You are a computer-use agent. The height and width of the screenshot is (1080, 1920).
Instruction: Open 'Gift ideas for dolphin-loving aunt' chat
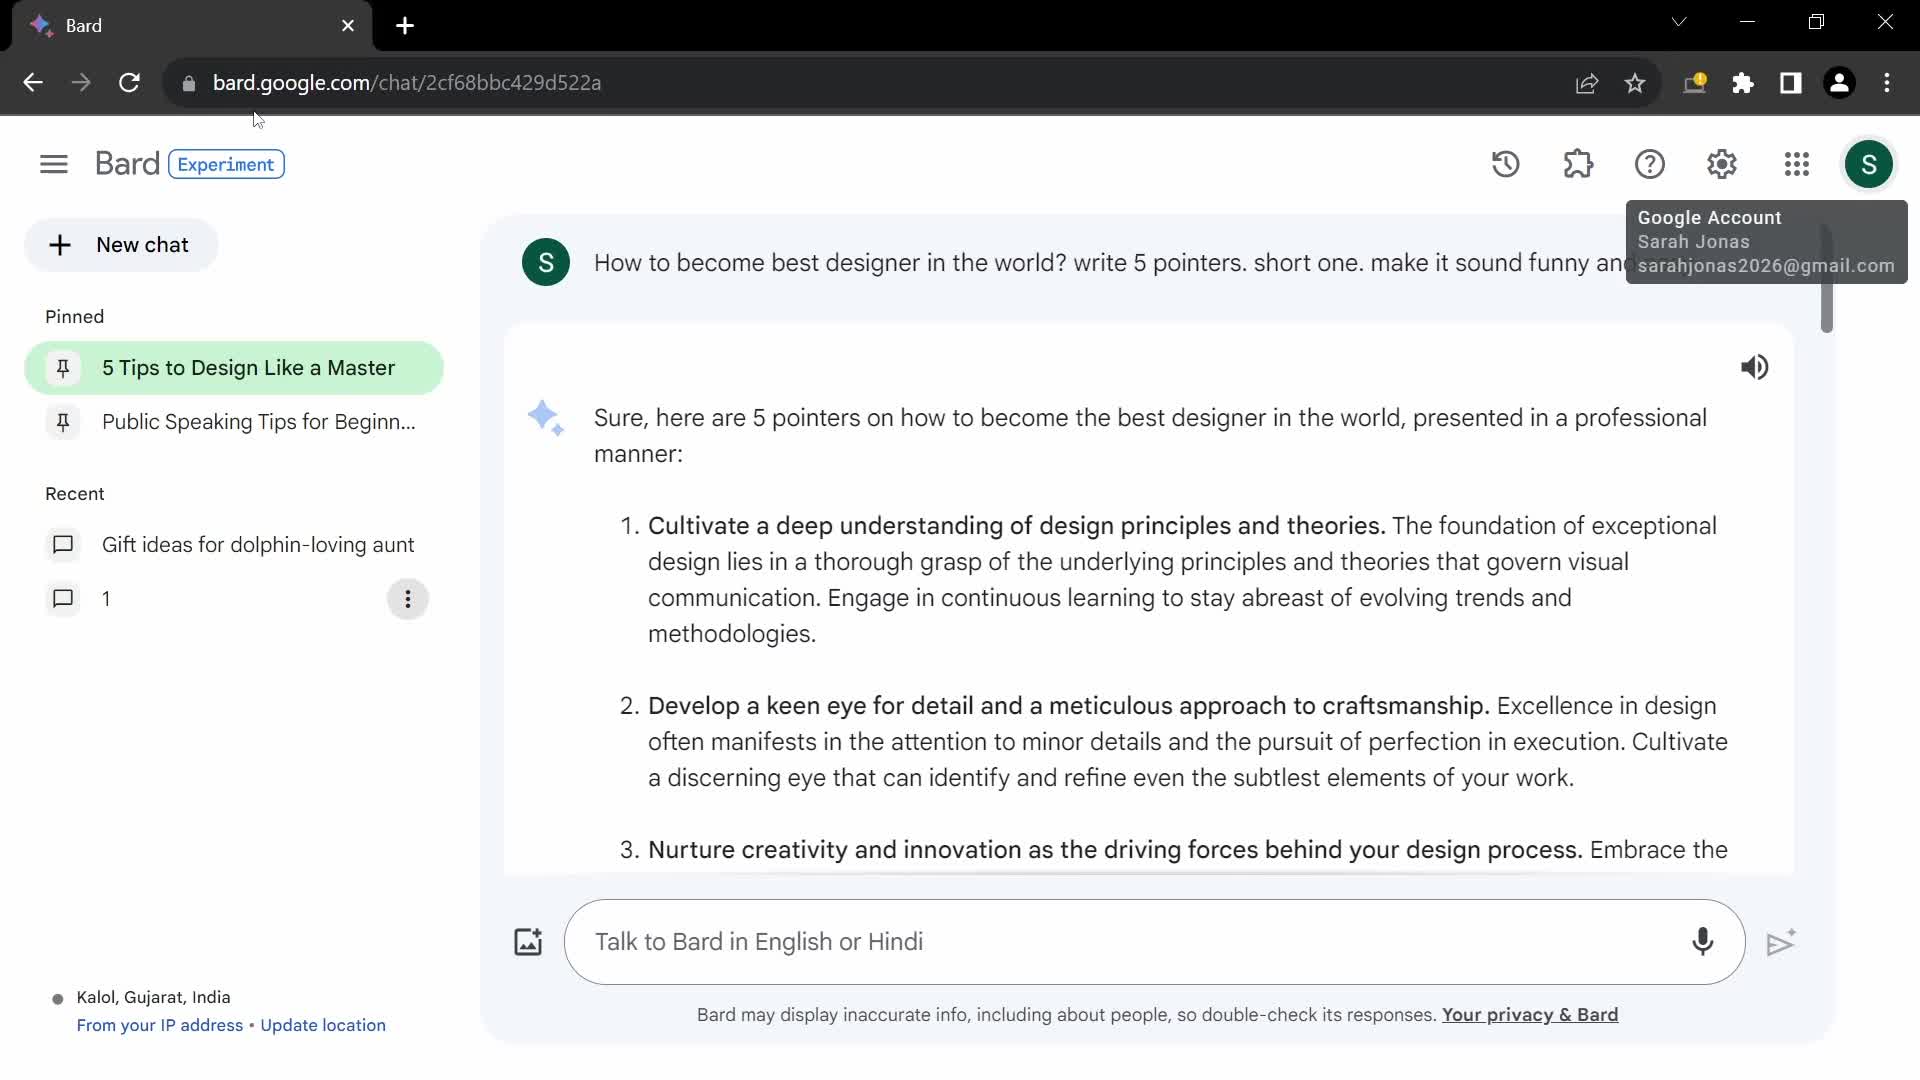pos(234,545)
